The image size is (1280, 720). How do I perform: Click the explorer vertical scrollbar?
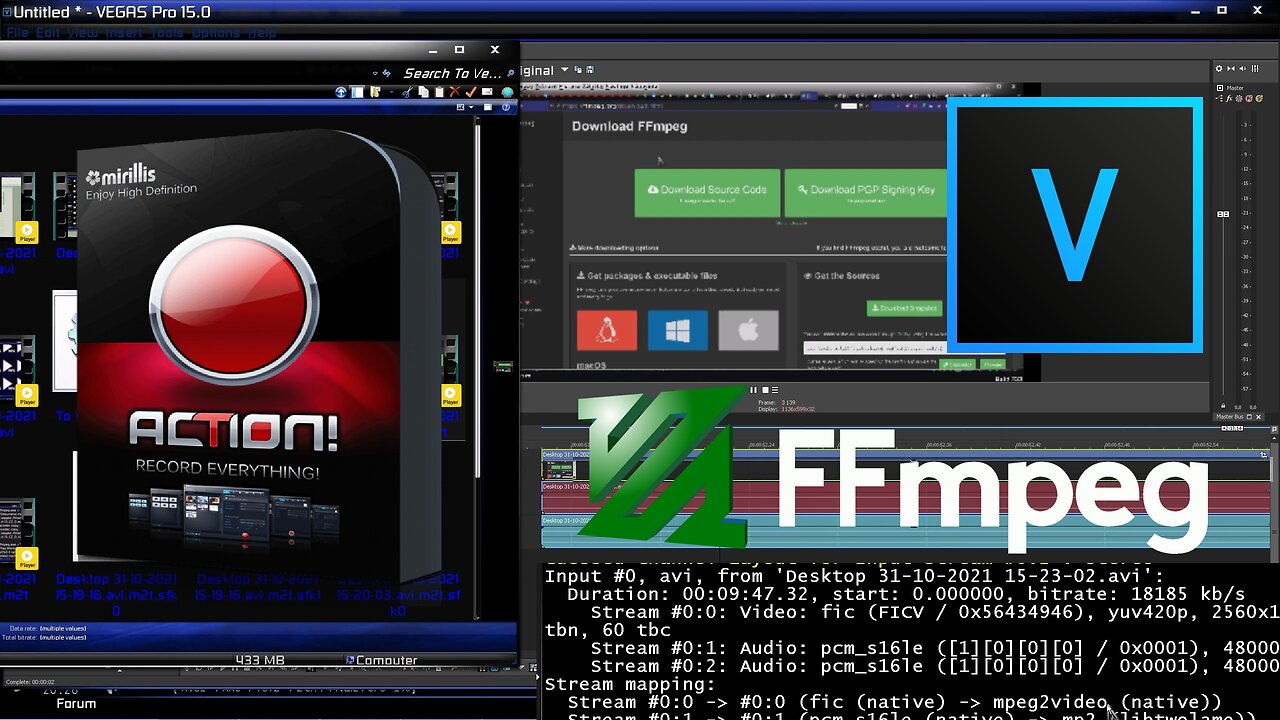478,300
